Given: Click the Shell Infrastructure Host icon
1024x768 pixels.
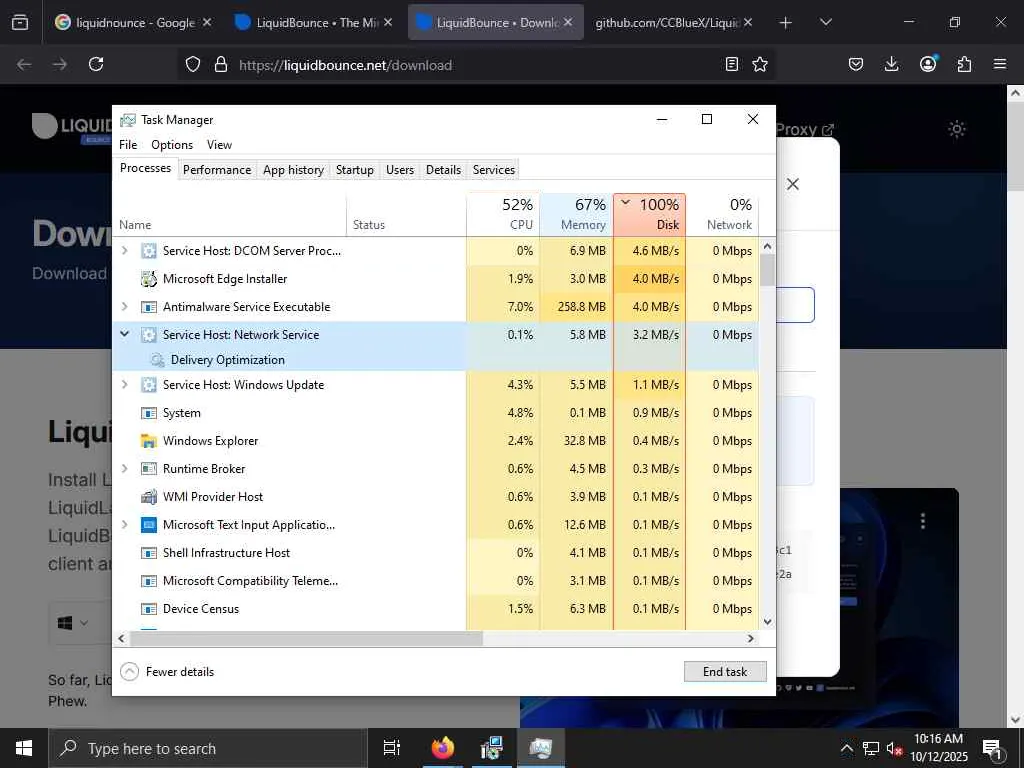Looking at the screenshot, I should point(149,553).
